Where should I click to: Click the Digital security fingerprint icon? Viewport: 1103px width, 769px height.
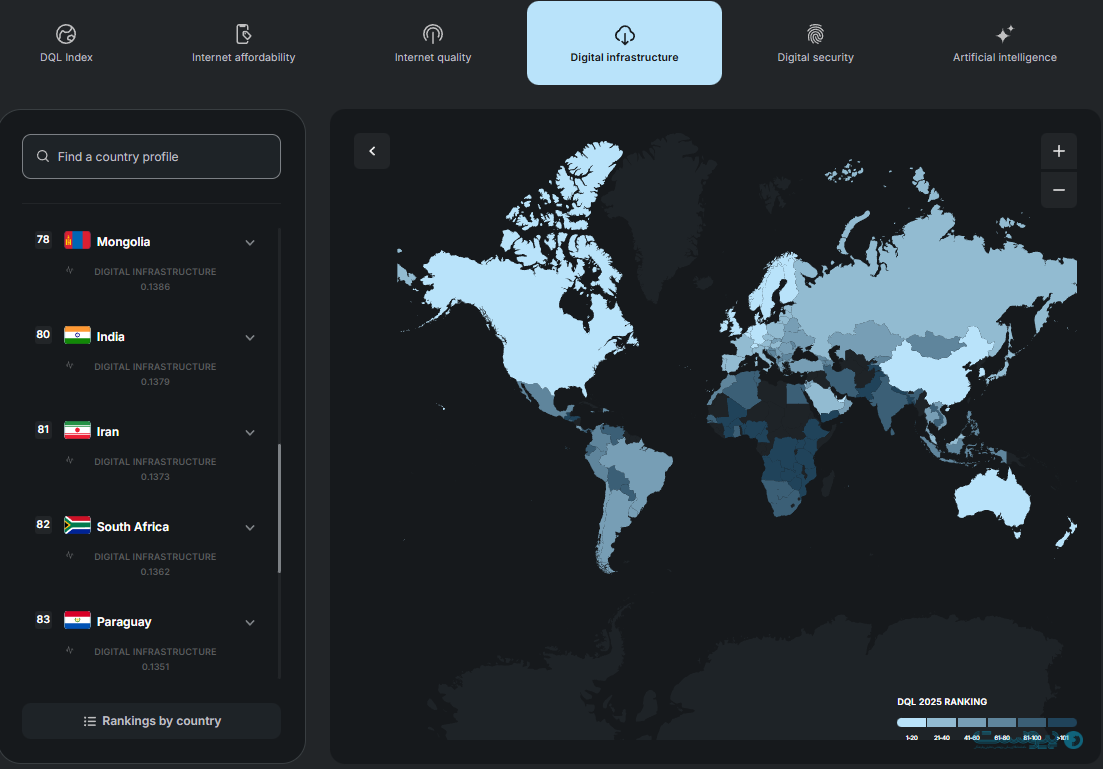coord(815,35)
